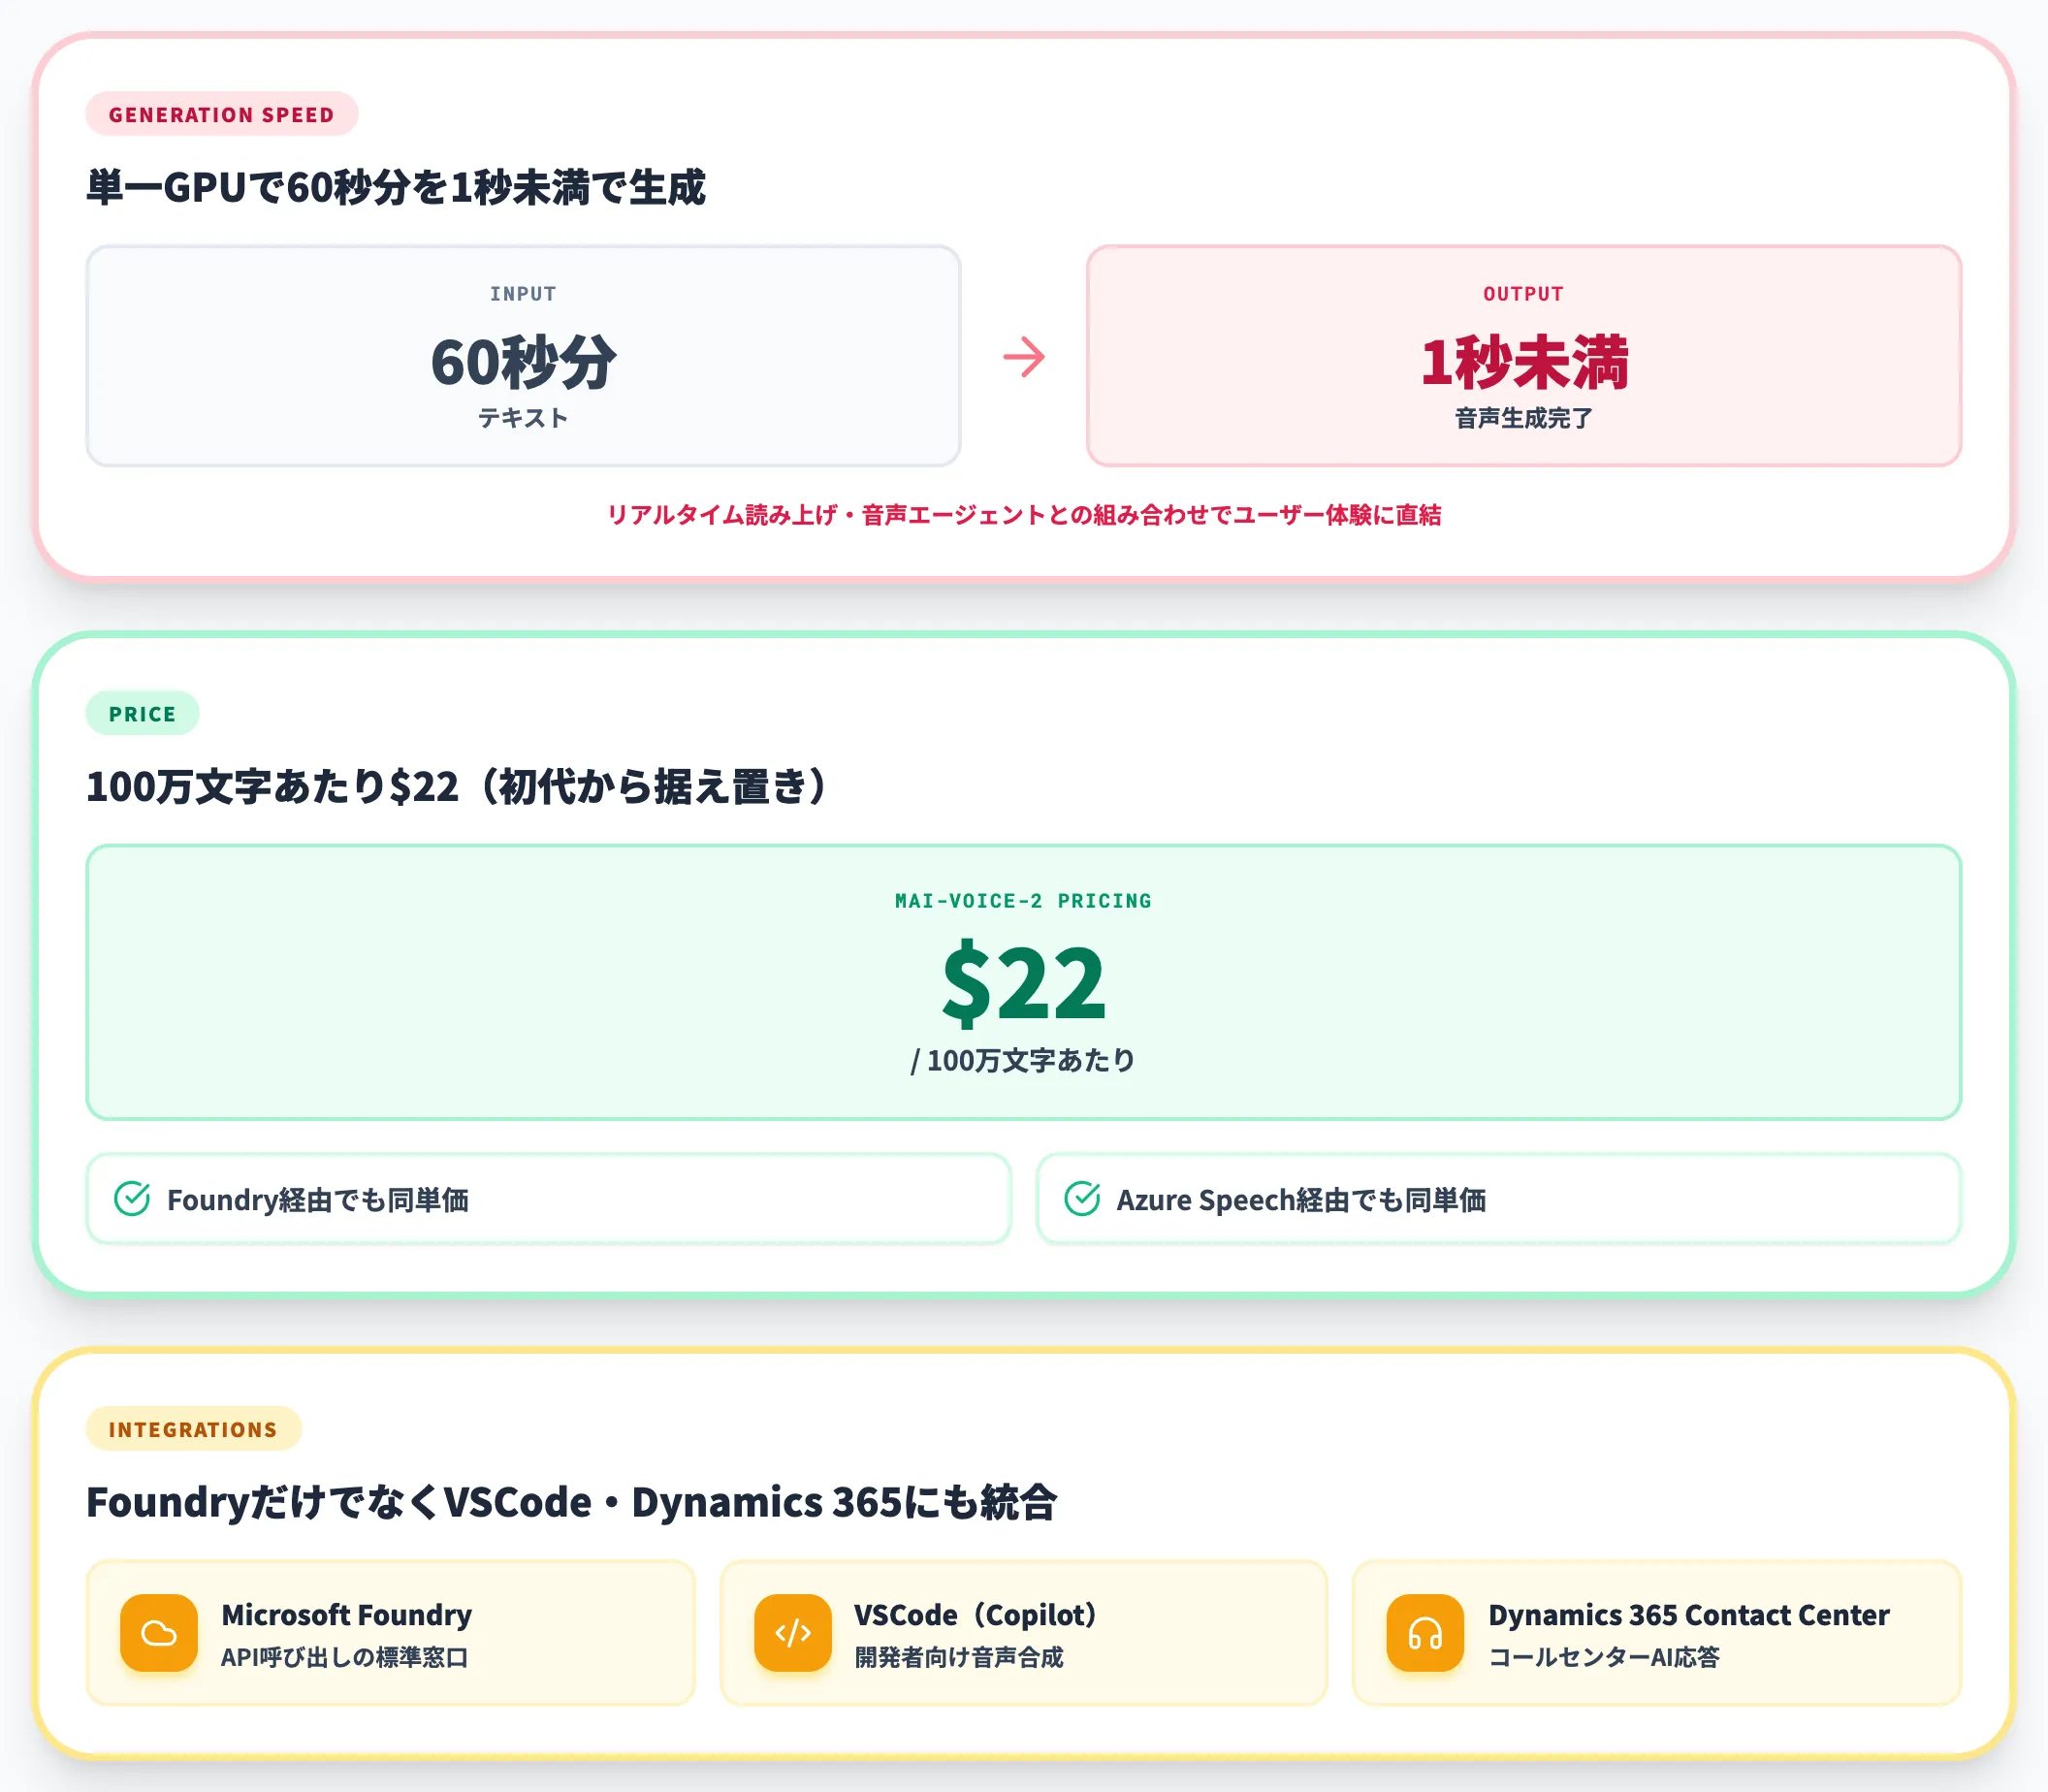The image size is (2048, 1792).
Task: Click the INPUT label in the input card
Action: click(523, 294)
